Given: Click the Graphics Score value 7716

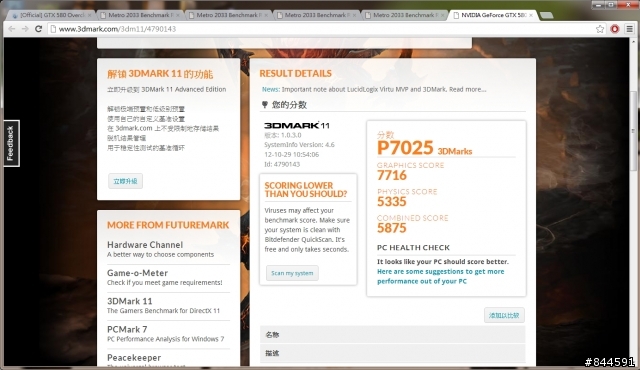Looking at the screenshot, I should 392,175.
